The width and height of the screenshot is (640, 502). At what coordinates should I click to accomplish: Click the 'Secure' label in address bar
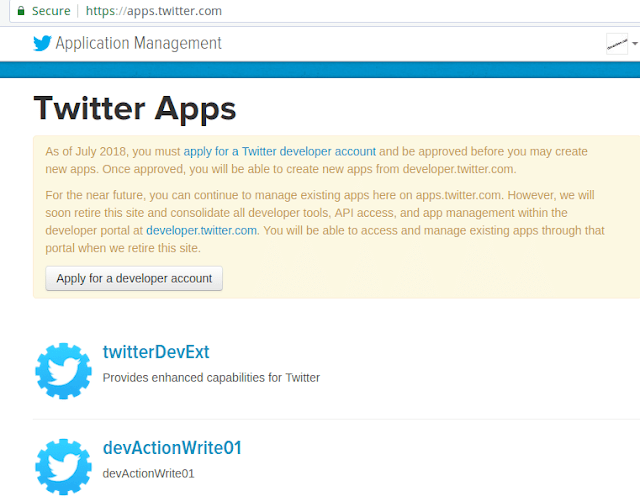[51, 11]
